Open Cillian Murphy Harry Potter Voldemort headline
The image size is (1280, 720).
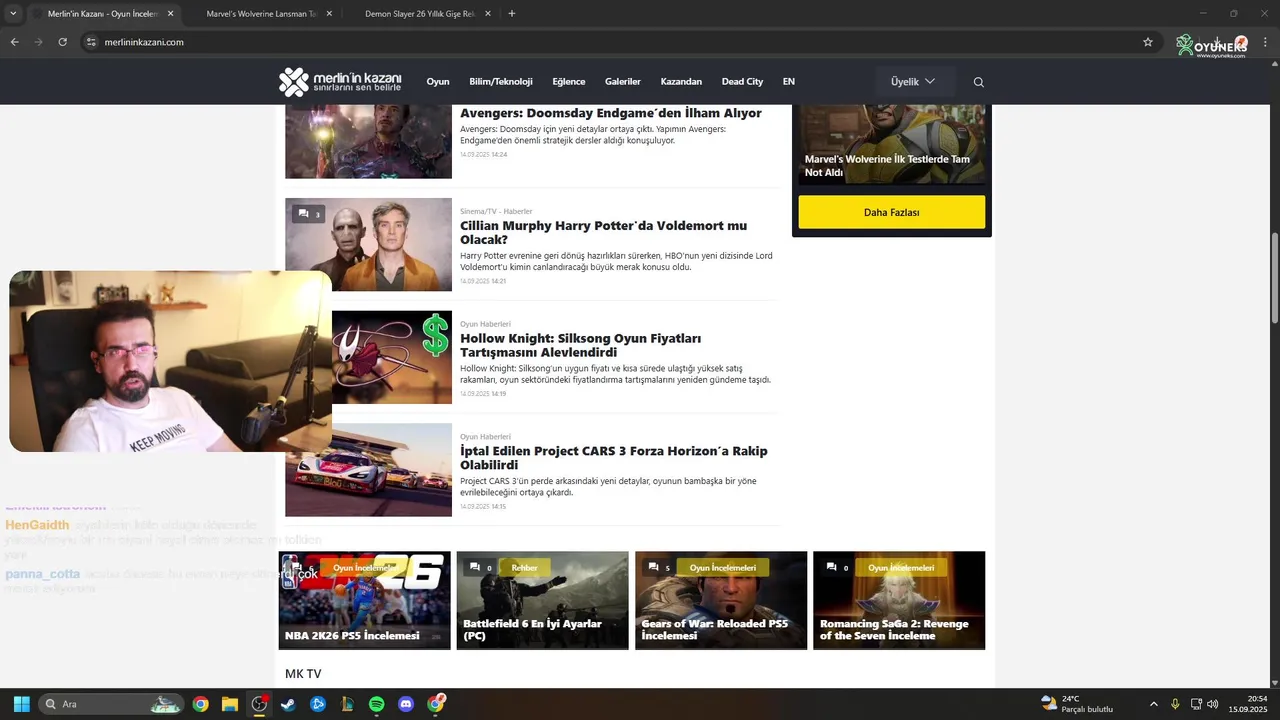tap(603, 232)
